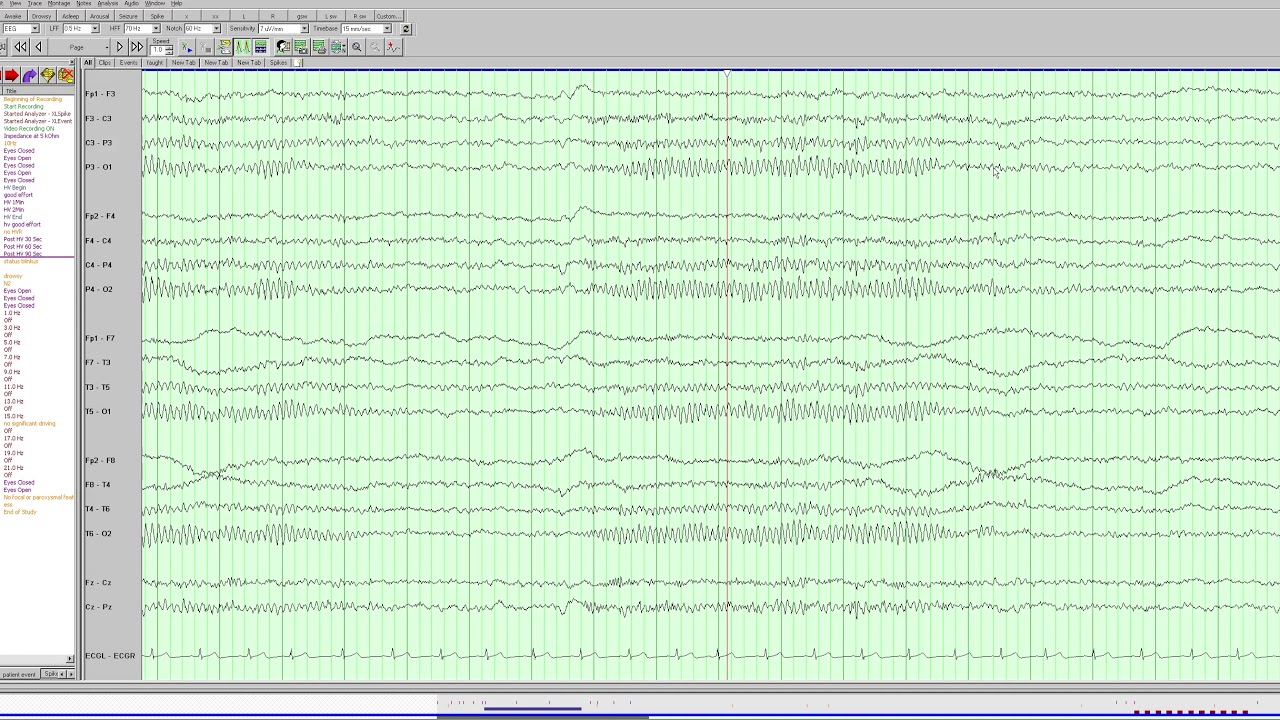Screen dimensions: 1280x720
Task: Click the print traces icon
Action: pyautogui.click(x=319, y=47)
